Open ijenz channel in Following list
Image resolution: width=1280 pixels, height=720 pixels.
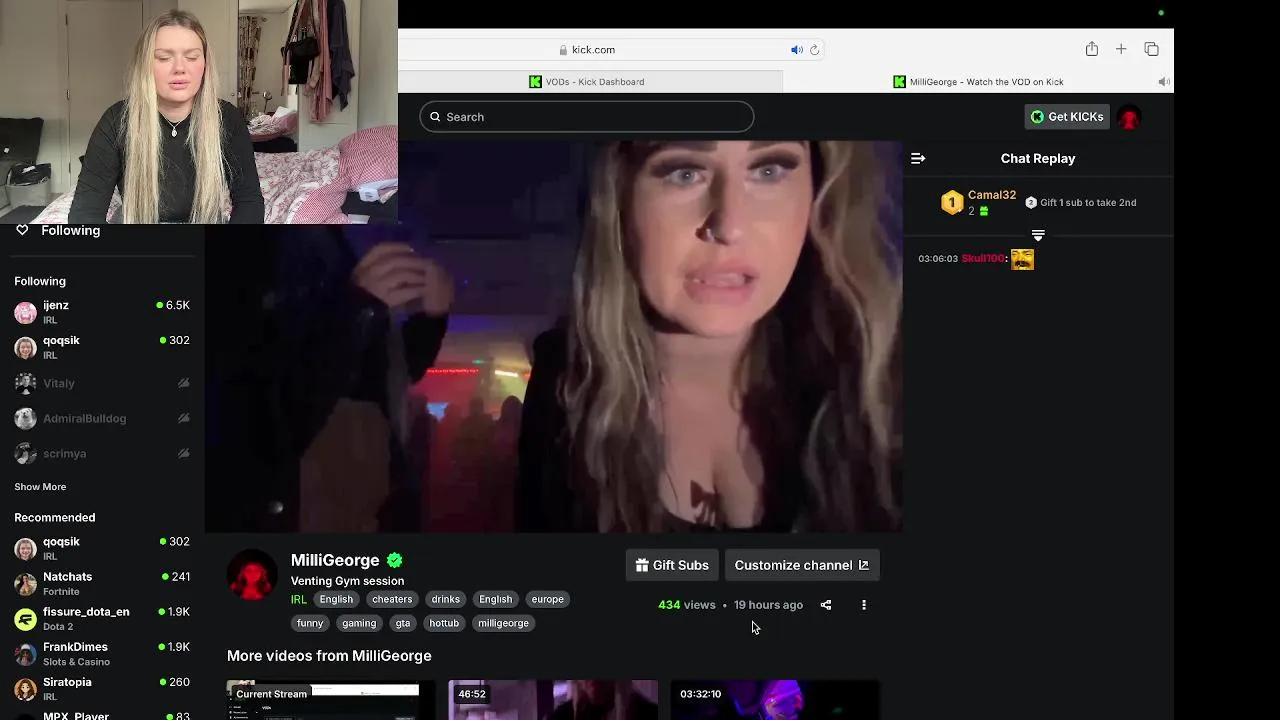point(102,312)
